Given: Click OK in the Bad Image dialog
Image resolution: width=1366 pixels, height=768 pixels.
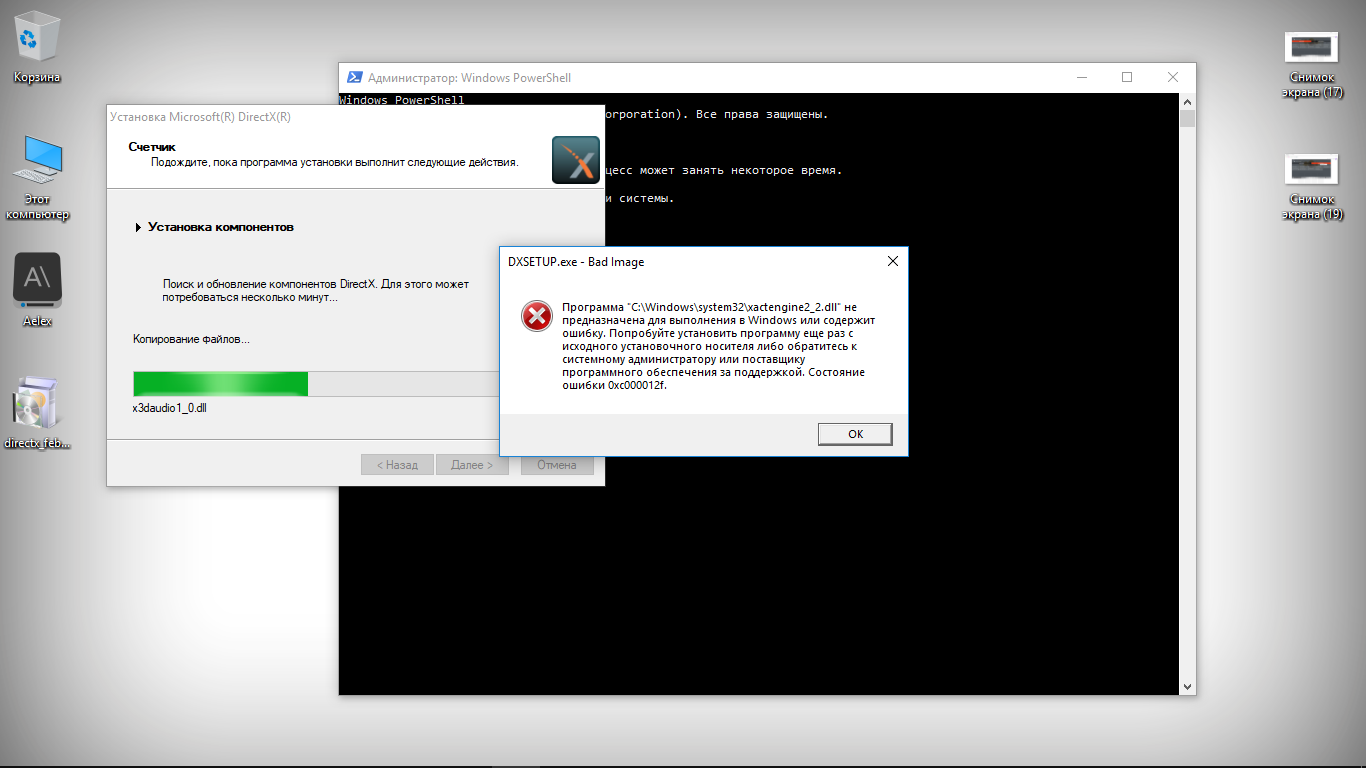Looking at the screenshot, I should pos(855,434).
